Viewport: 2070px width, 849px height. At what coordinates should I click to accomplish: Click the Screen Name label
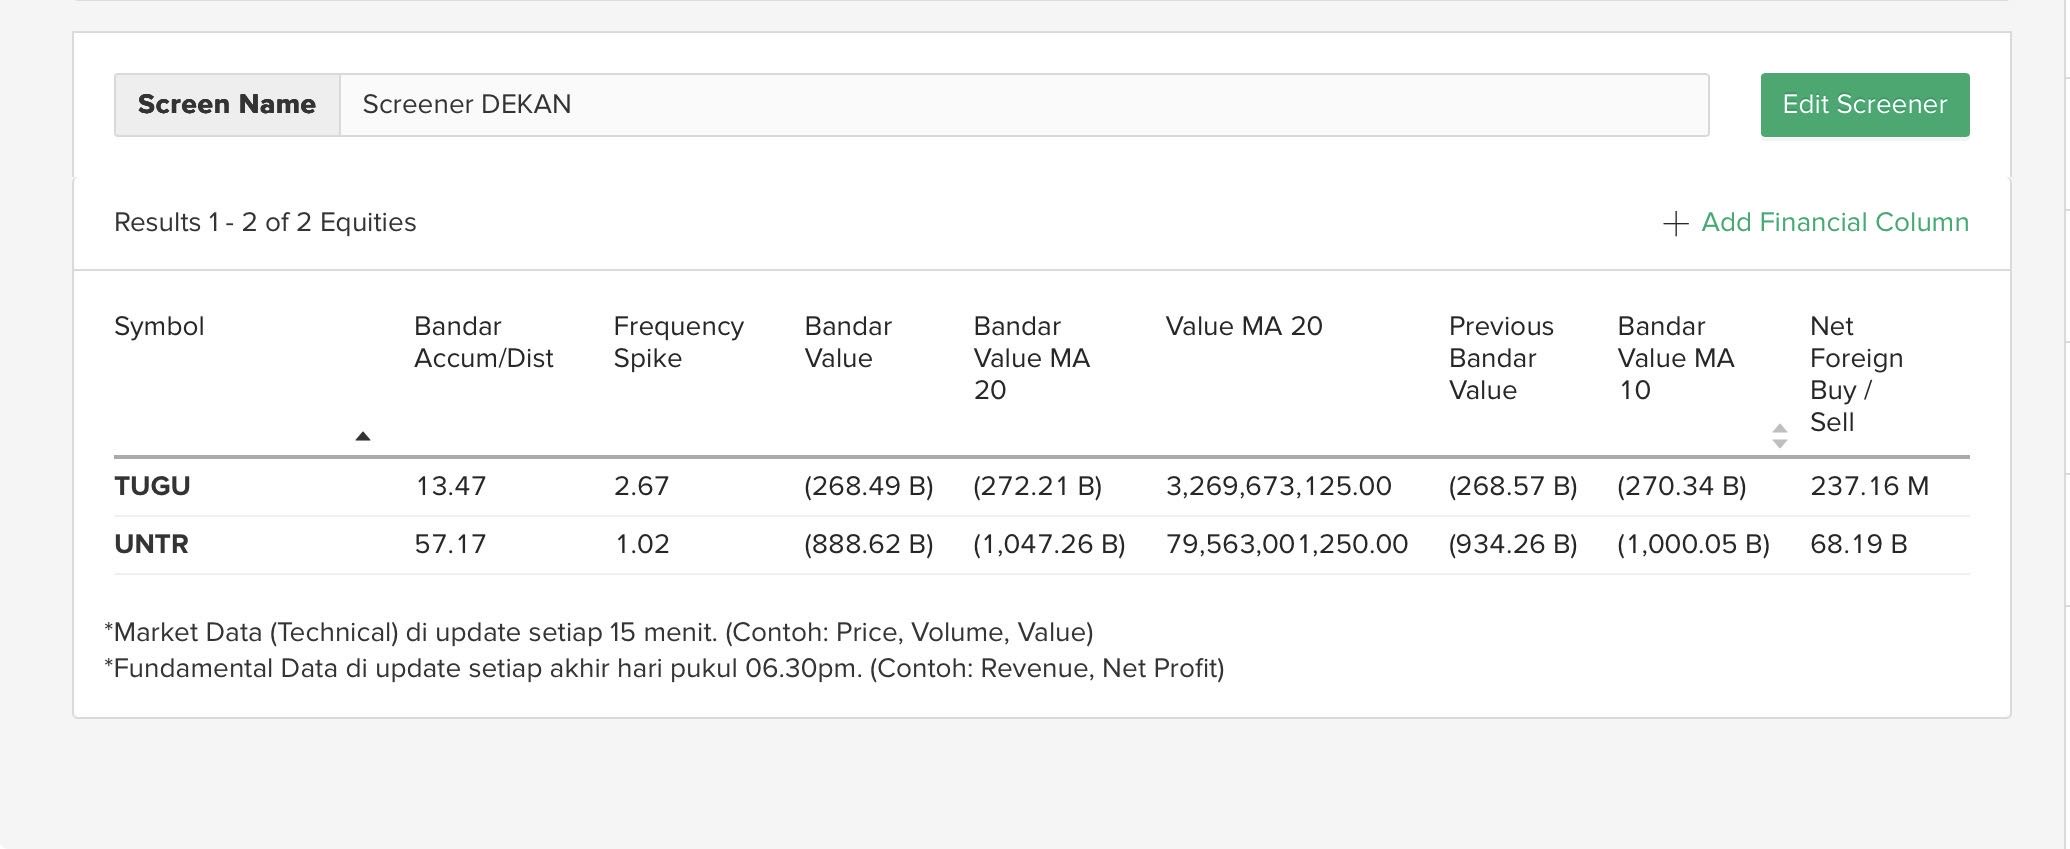pos(227,105)
